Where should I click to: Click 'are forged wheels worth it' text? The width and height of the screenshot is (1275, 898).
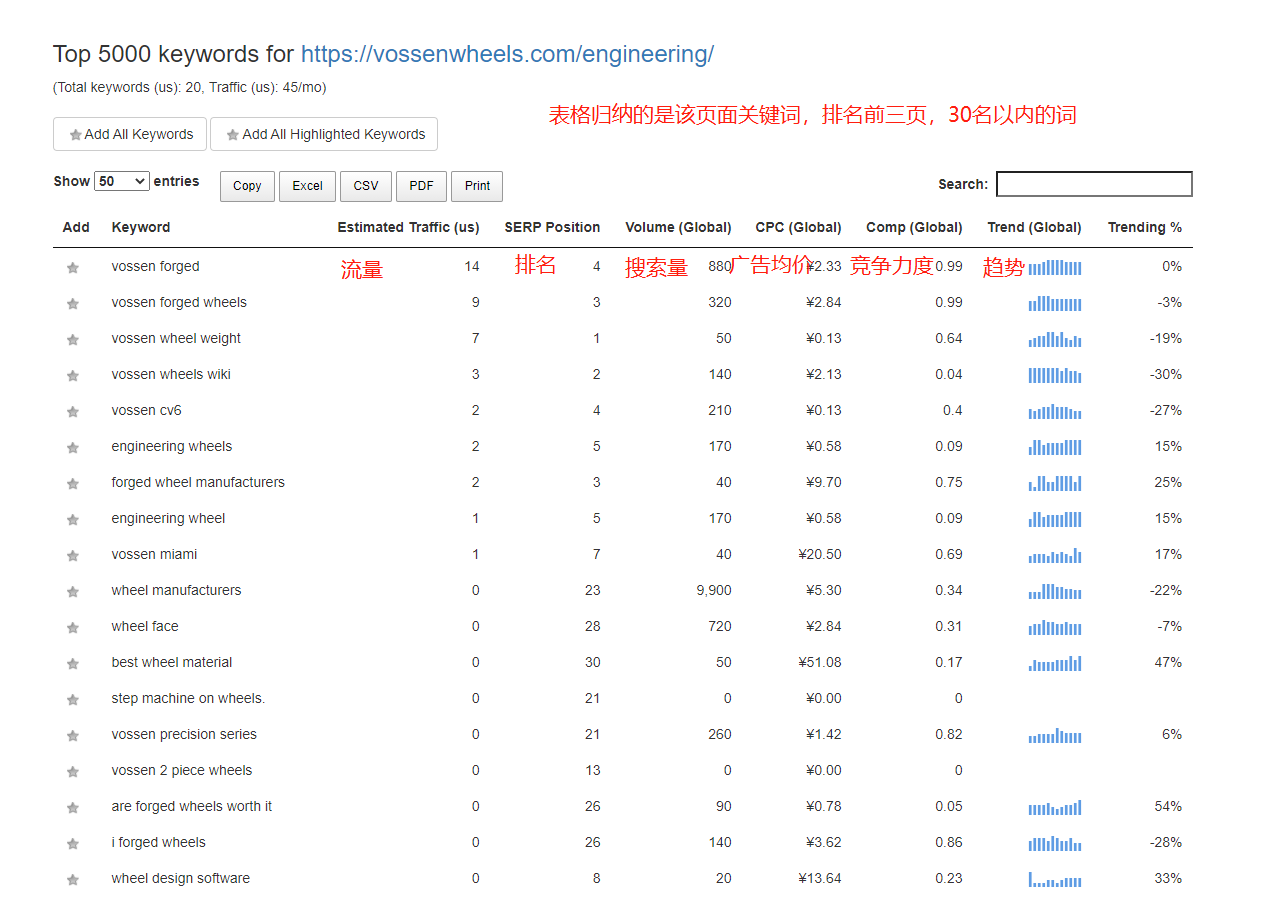(x=192, y=806)
